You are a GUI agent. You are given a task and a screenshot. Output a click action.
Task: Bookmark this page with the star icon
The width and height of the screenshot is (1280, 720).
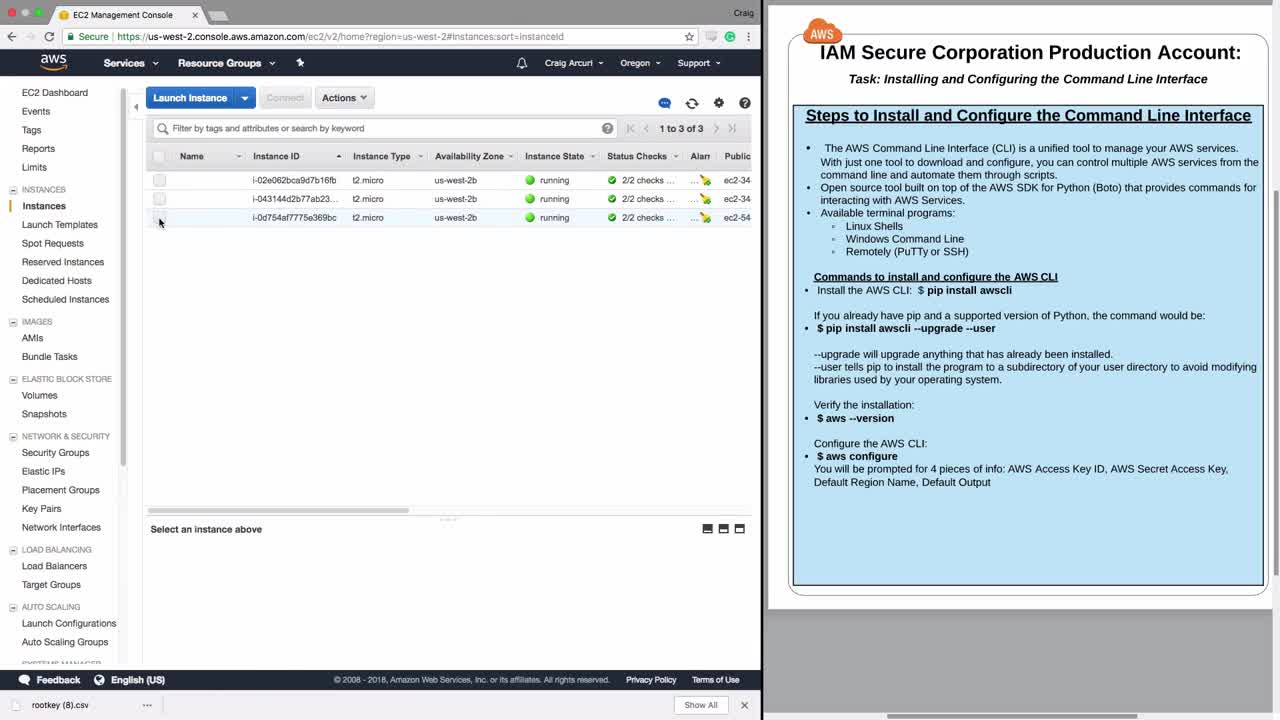[689, 37]
